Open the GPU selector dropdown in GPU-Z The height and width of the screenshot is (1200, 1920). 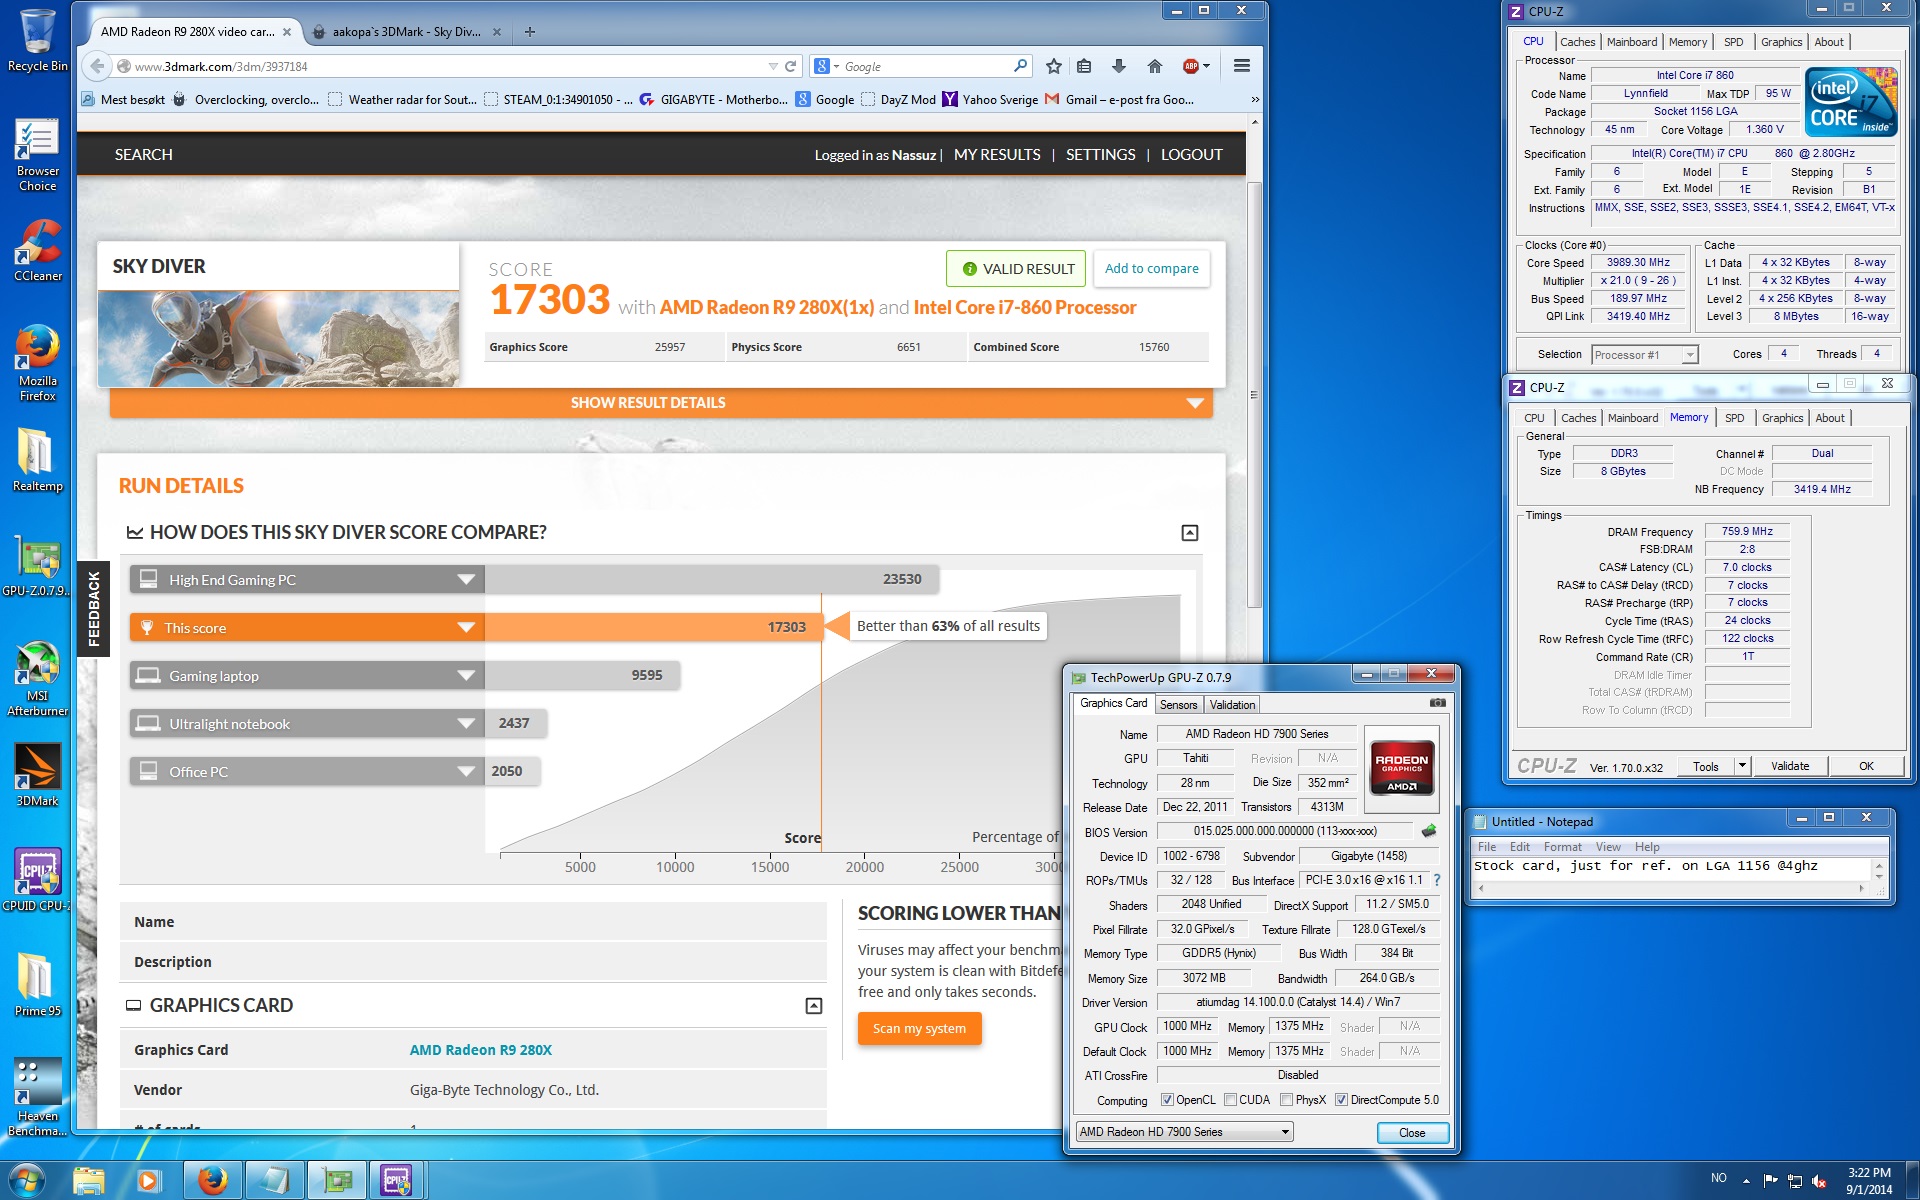(1184, 1132)
